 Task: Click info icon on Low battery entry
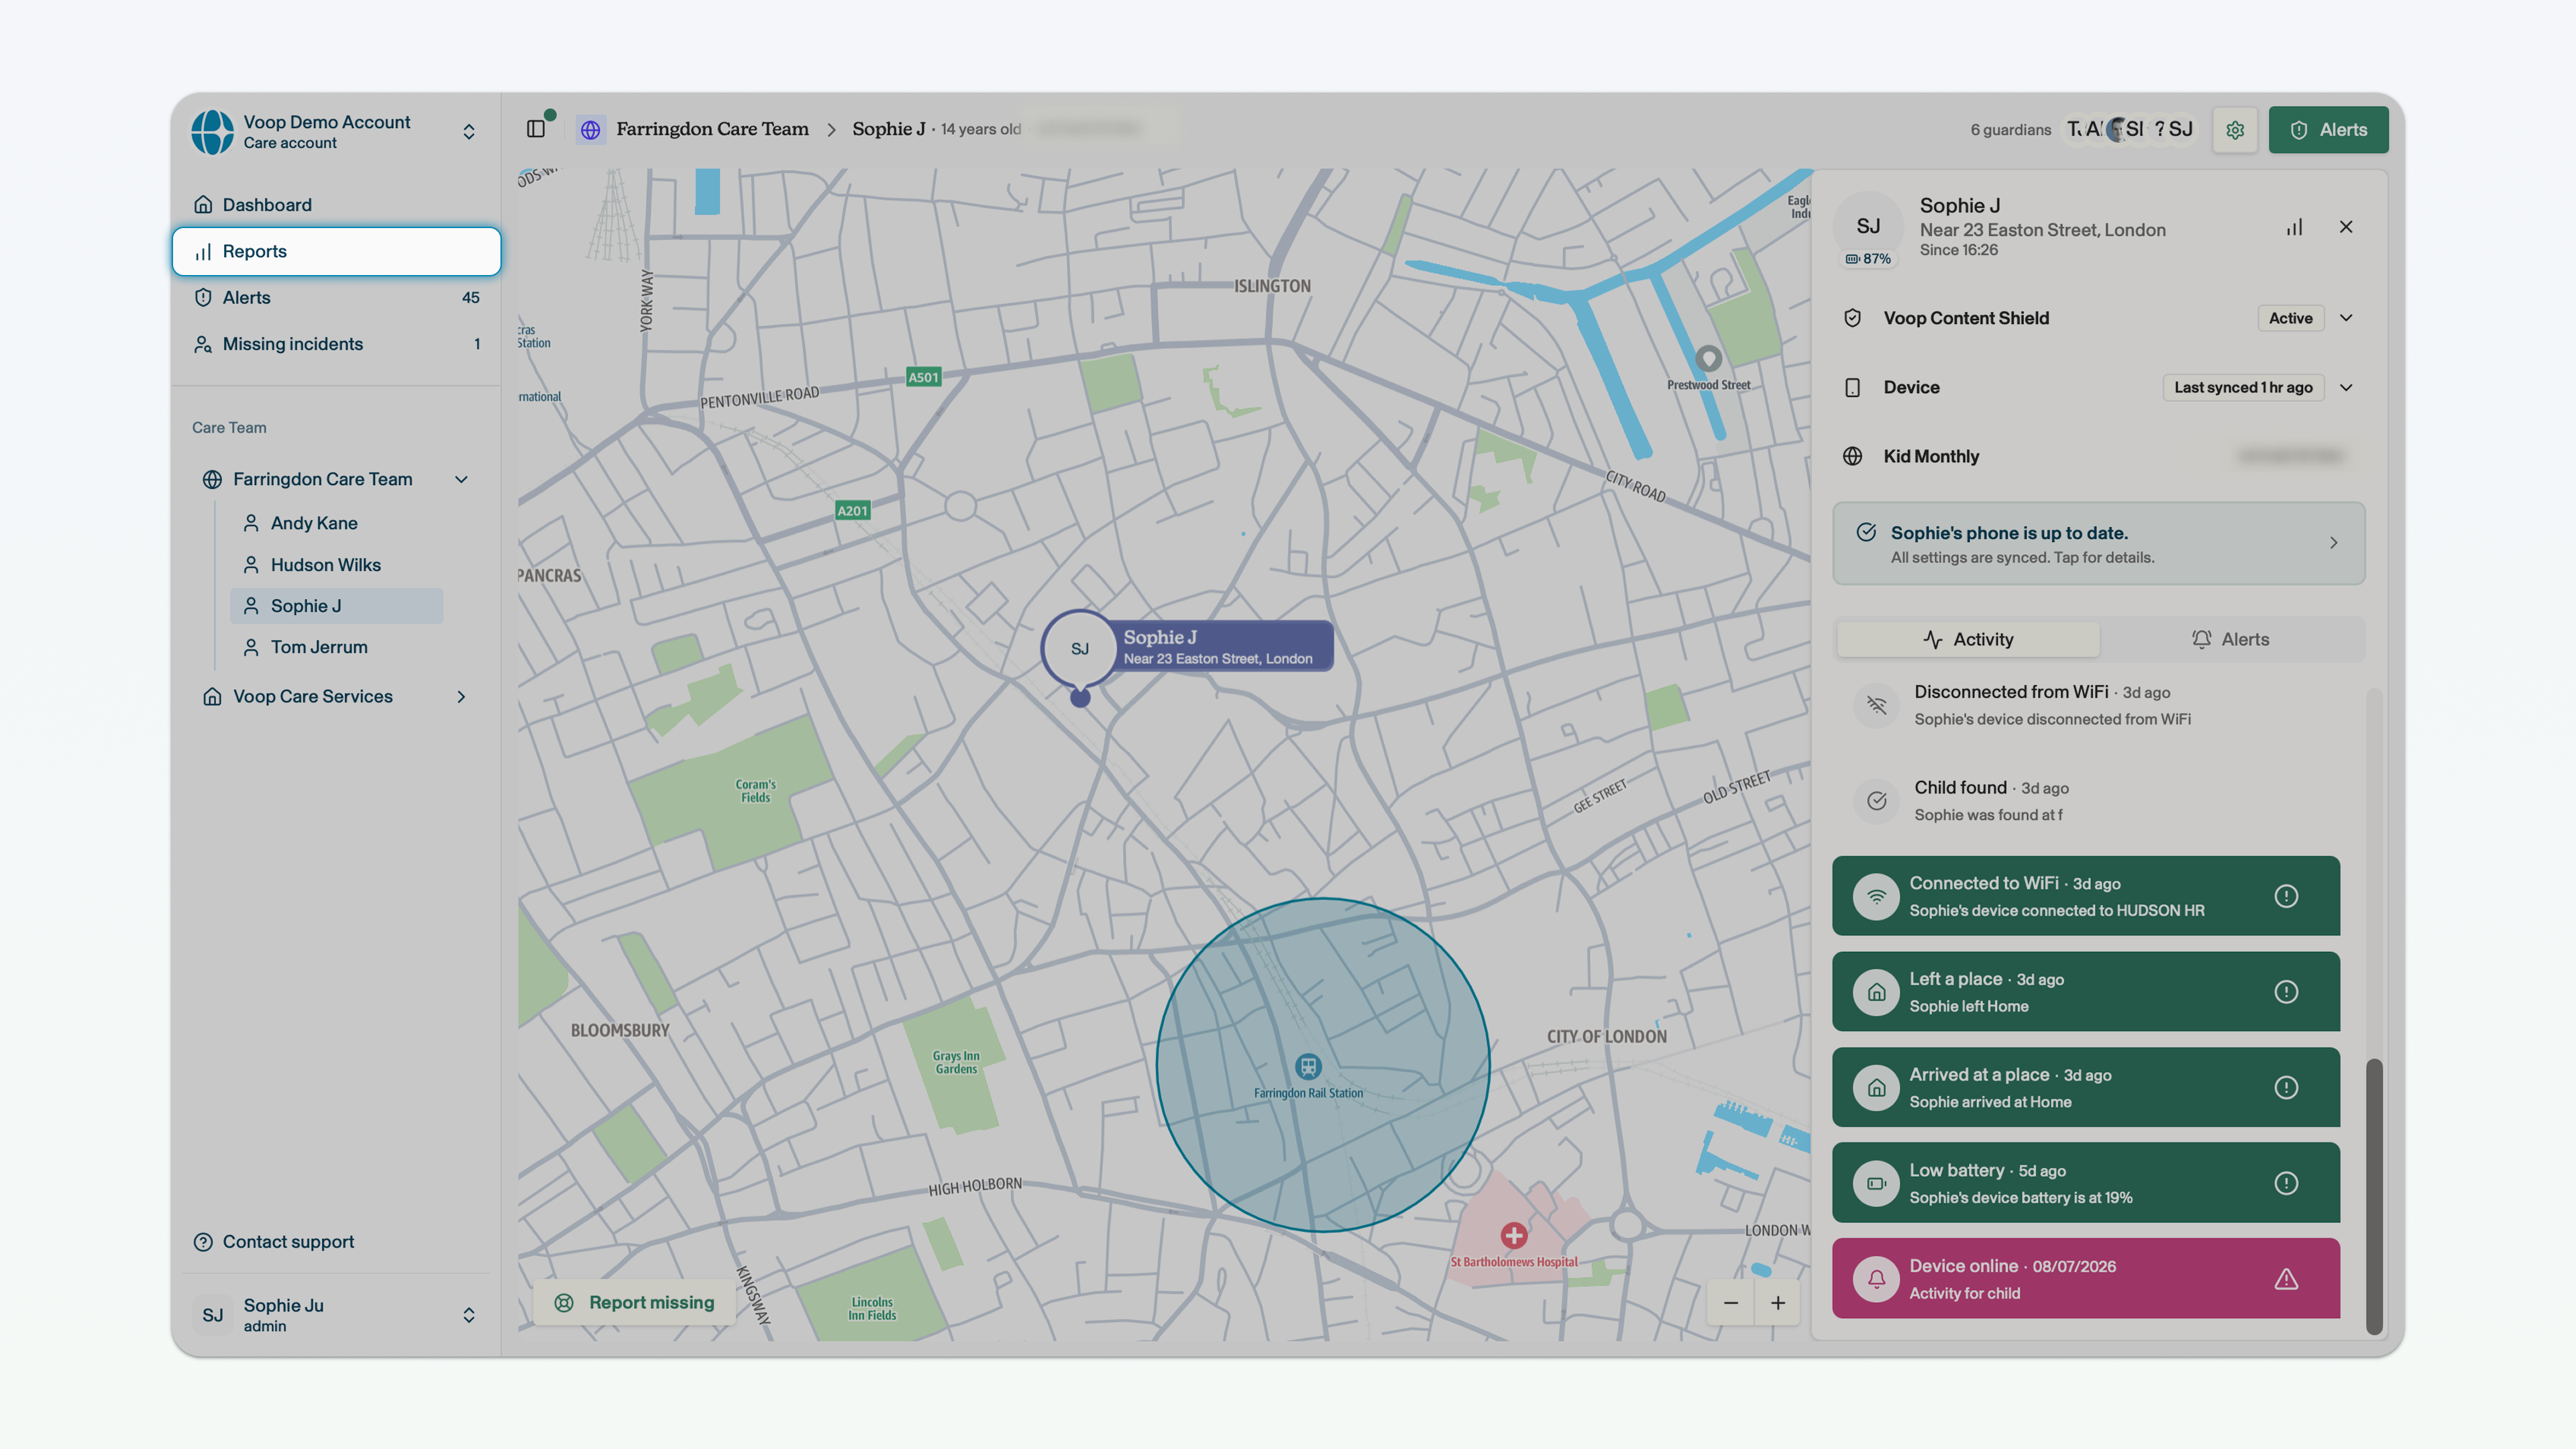(x=2286, y=1183)
